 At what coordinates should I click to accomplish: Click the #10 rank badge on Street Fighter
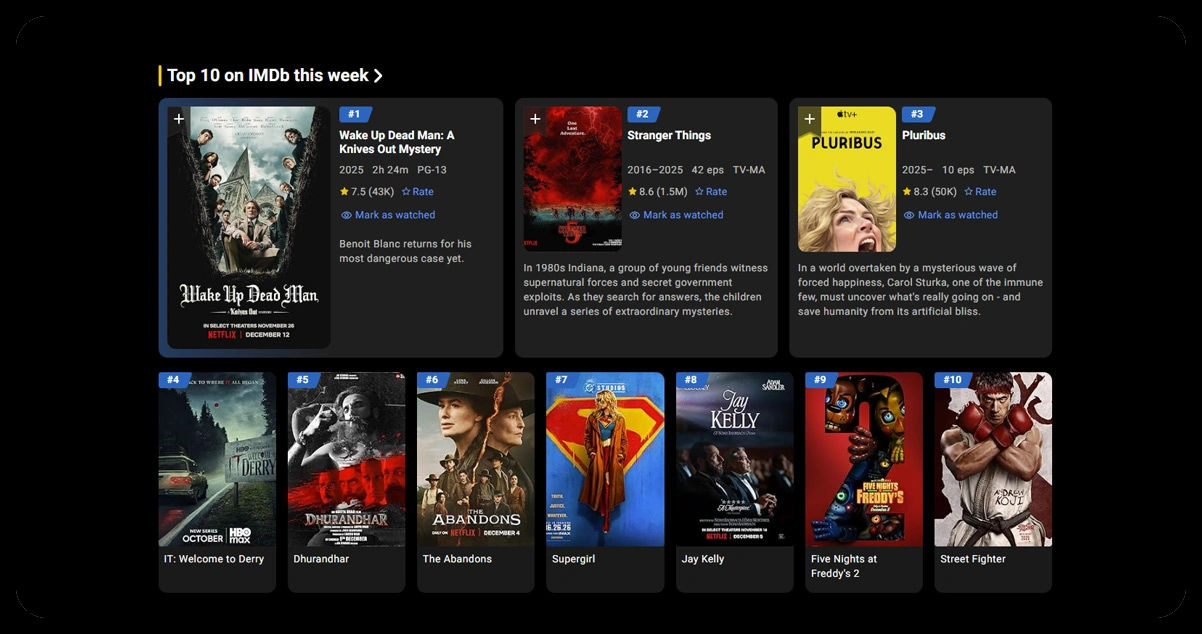(x=952, y=380)
